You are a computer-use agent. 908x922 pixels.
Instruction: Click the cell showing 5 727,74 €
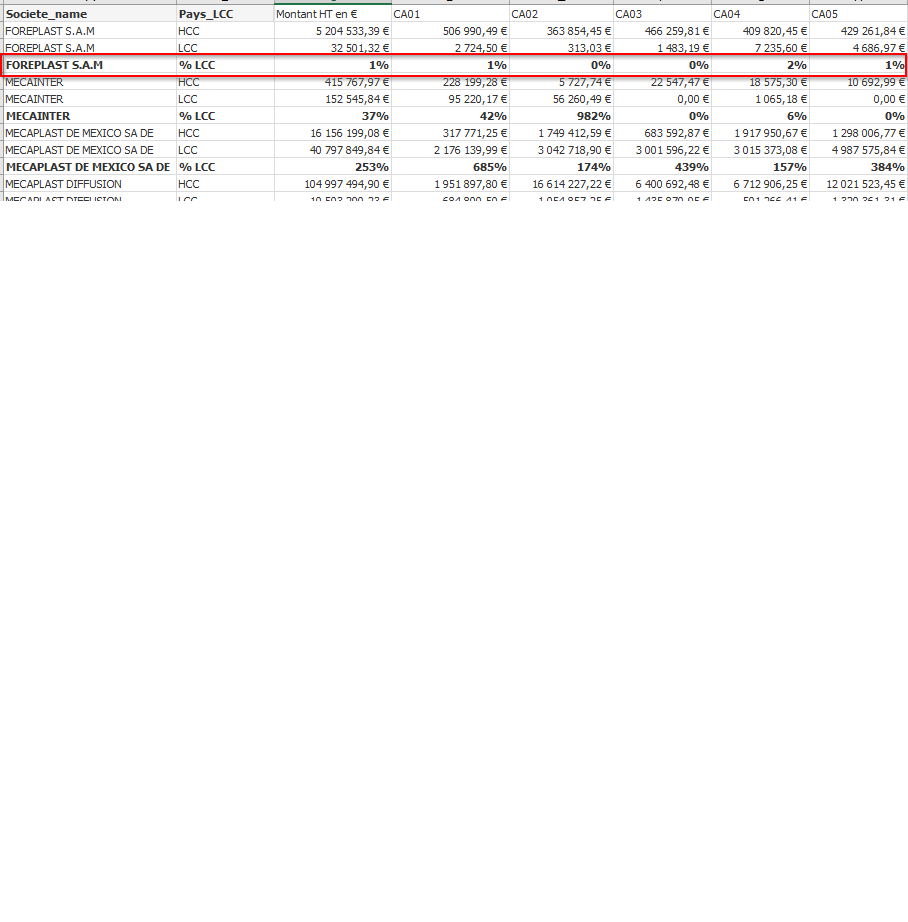(562, 82)
